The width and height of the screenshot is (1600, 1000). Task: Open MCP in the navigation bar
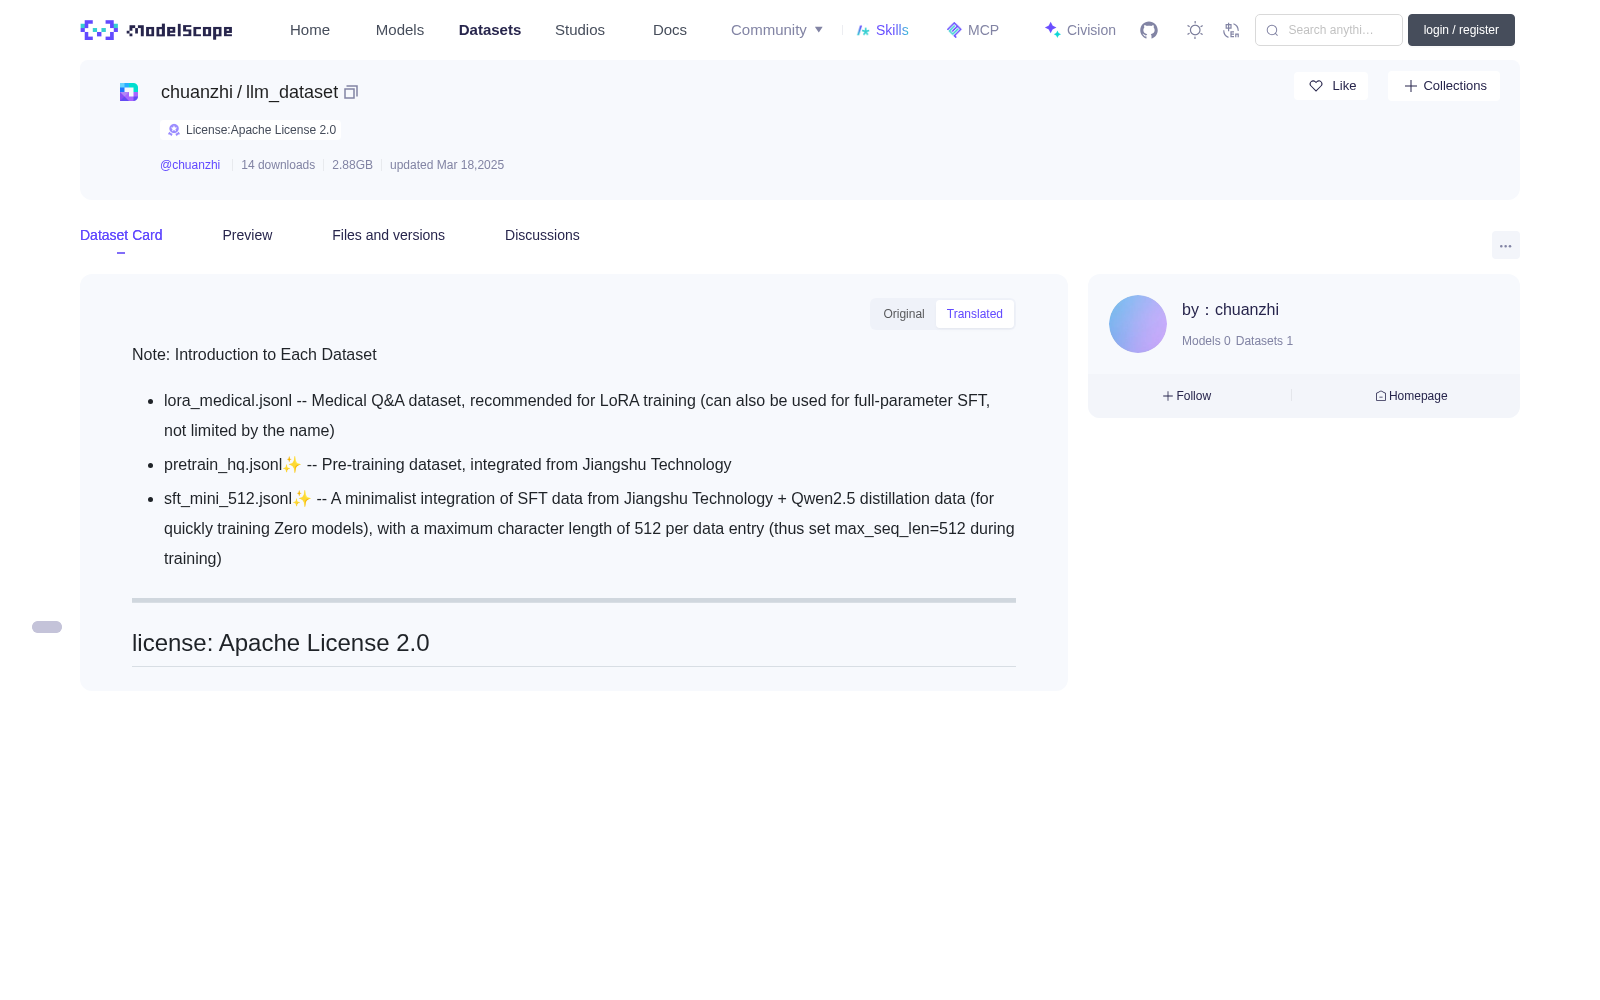(972, 30)
